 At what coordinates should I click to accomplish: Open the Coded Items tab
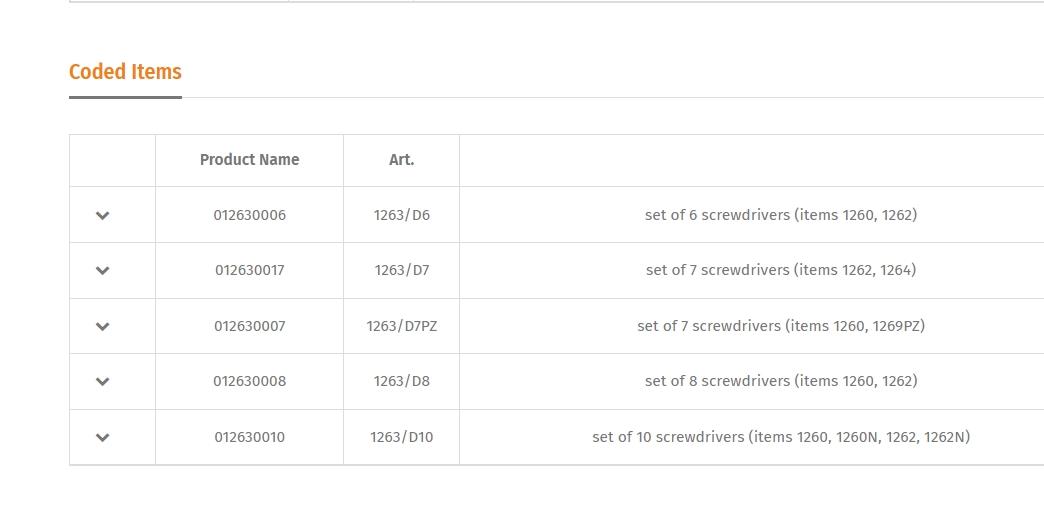click(x=125, y=72)
